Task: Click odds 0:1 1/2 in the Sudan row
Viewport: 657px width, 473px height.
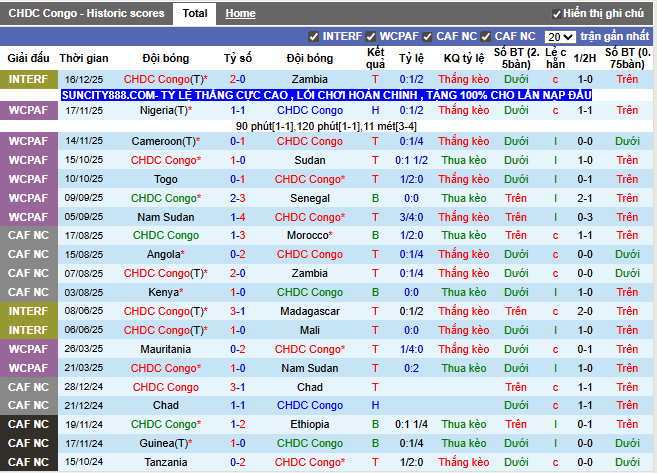Action: [x=411, y=160]
